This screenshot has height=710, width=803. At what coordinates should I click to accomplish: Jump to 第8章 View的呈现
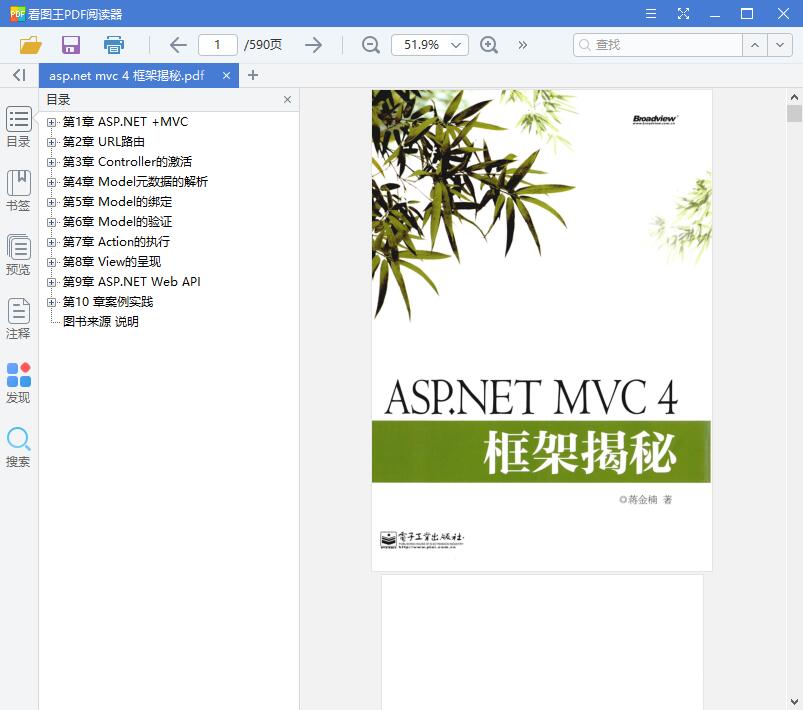click(x=112, y=262)
